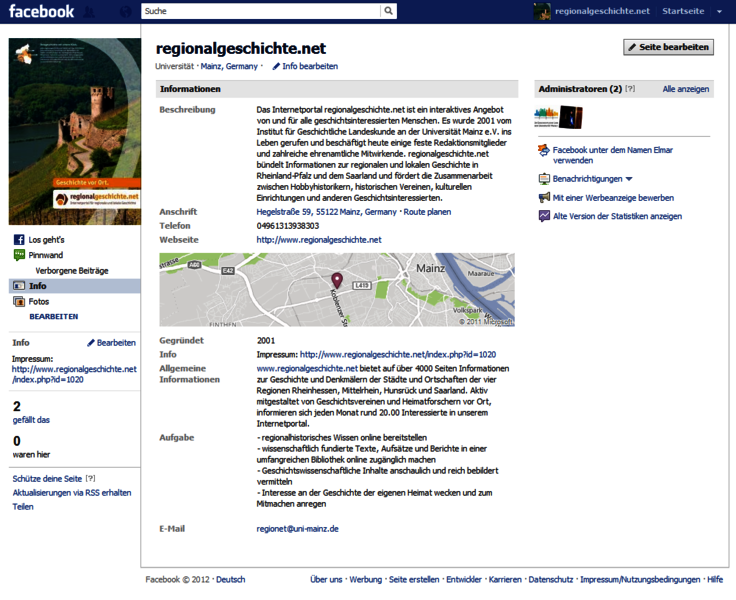Screen dimensions: 736x600
Task: Open Startseite in the top bar
Action: 683,11
